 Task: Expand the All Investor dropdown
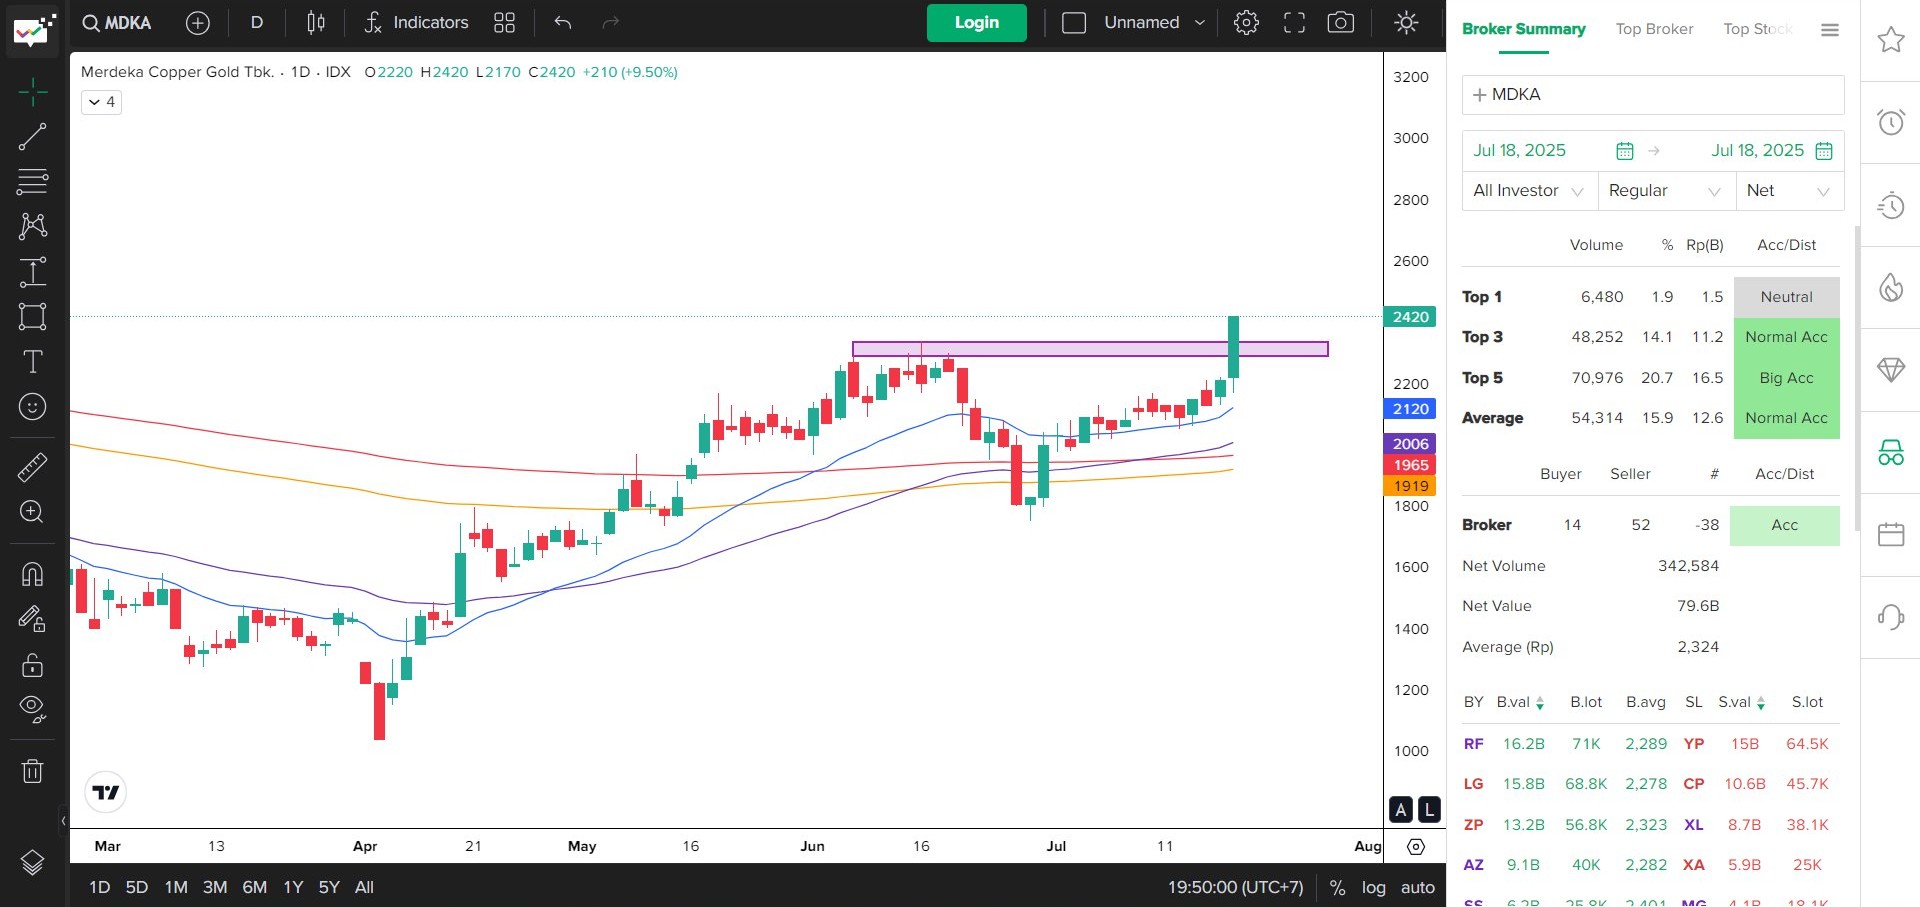pyautogui.click(x=1528, y=190)
